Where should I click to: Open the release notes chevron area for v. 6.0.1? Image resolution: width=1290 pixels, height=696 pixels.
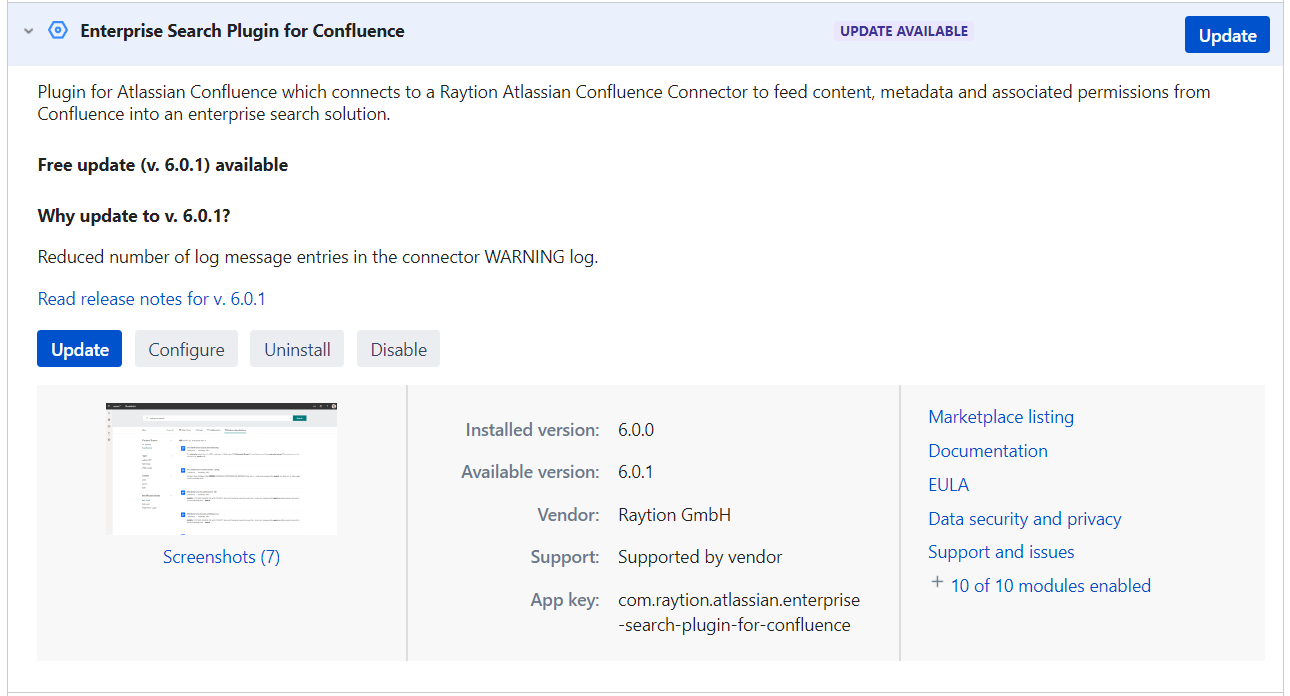click(x=151, y=298)
